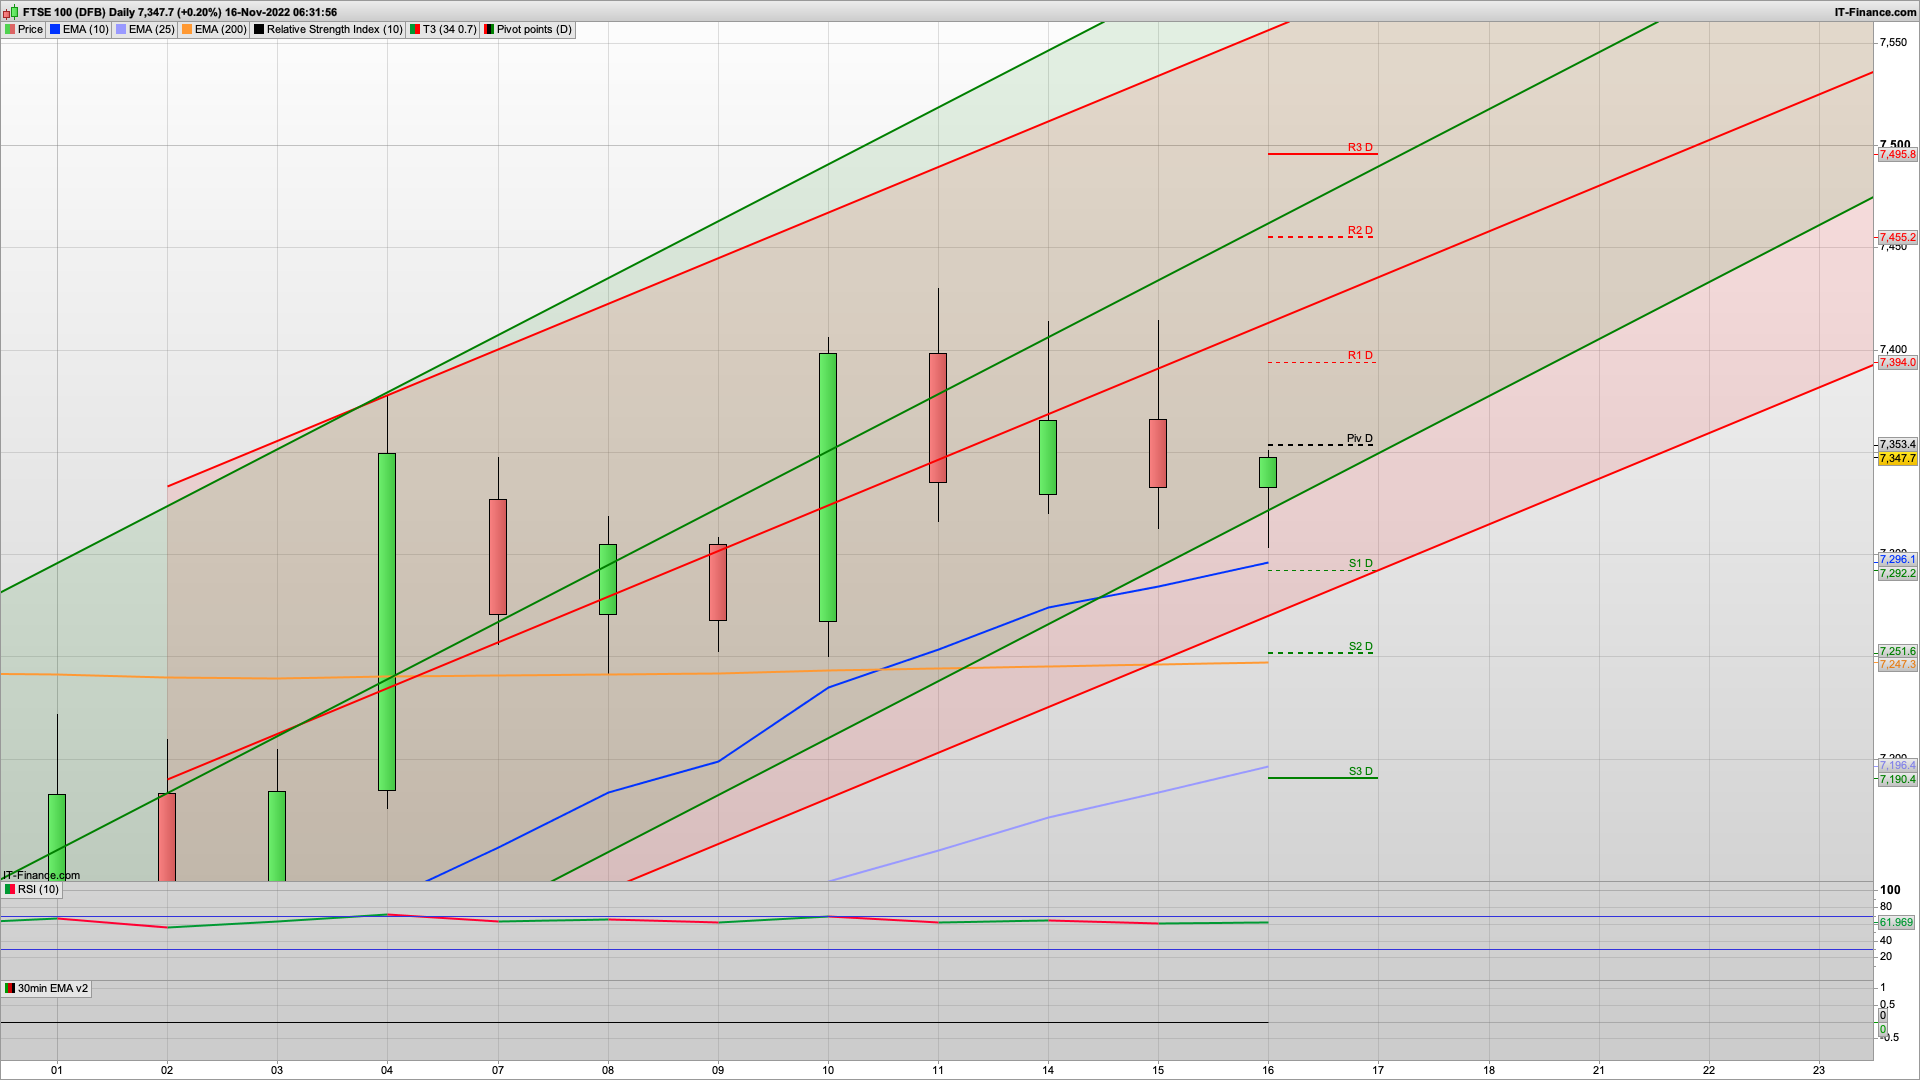Click the R3 D pivot level label

pyautogui.click(x=1360, y=147)
